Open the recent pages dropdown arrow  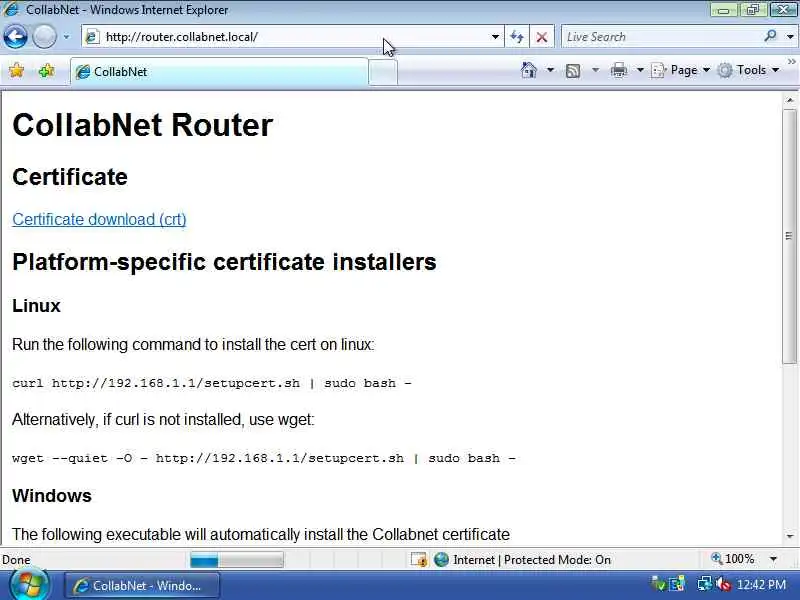66,37
